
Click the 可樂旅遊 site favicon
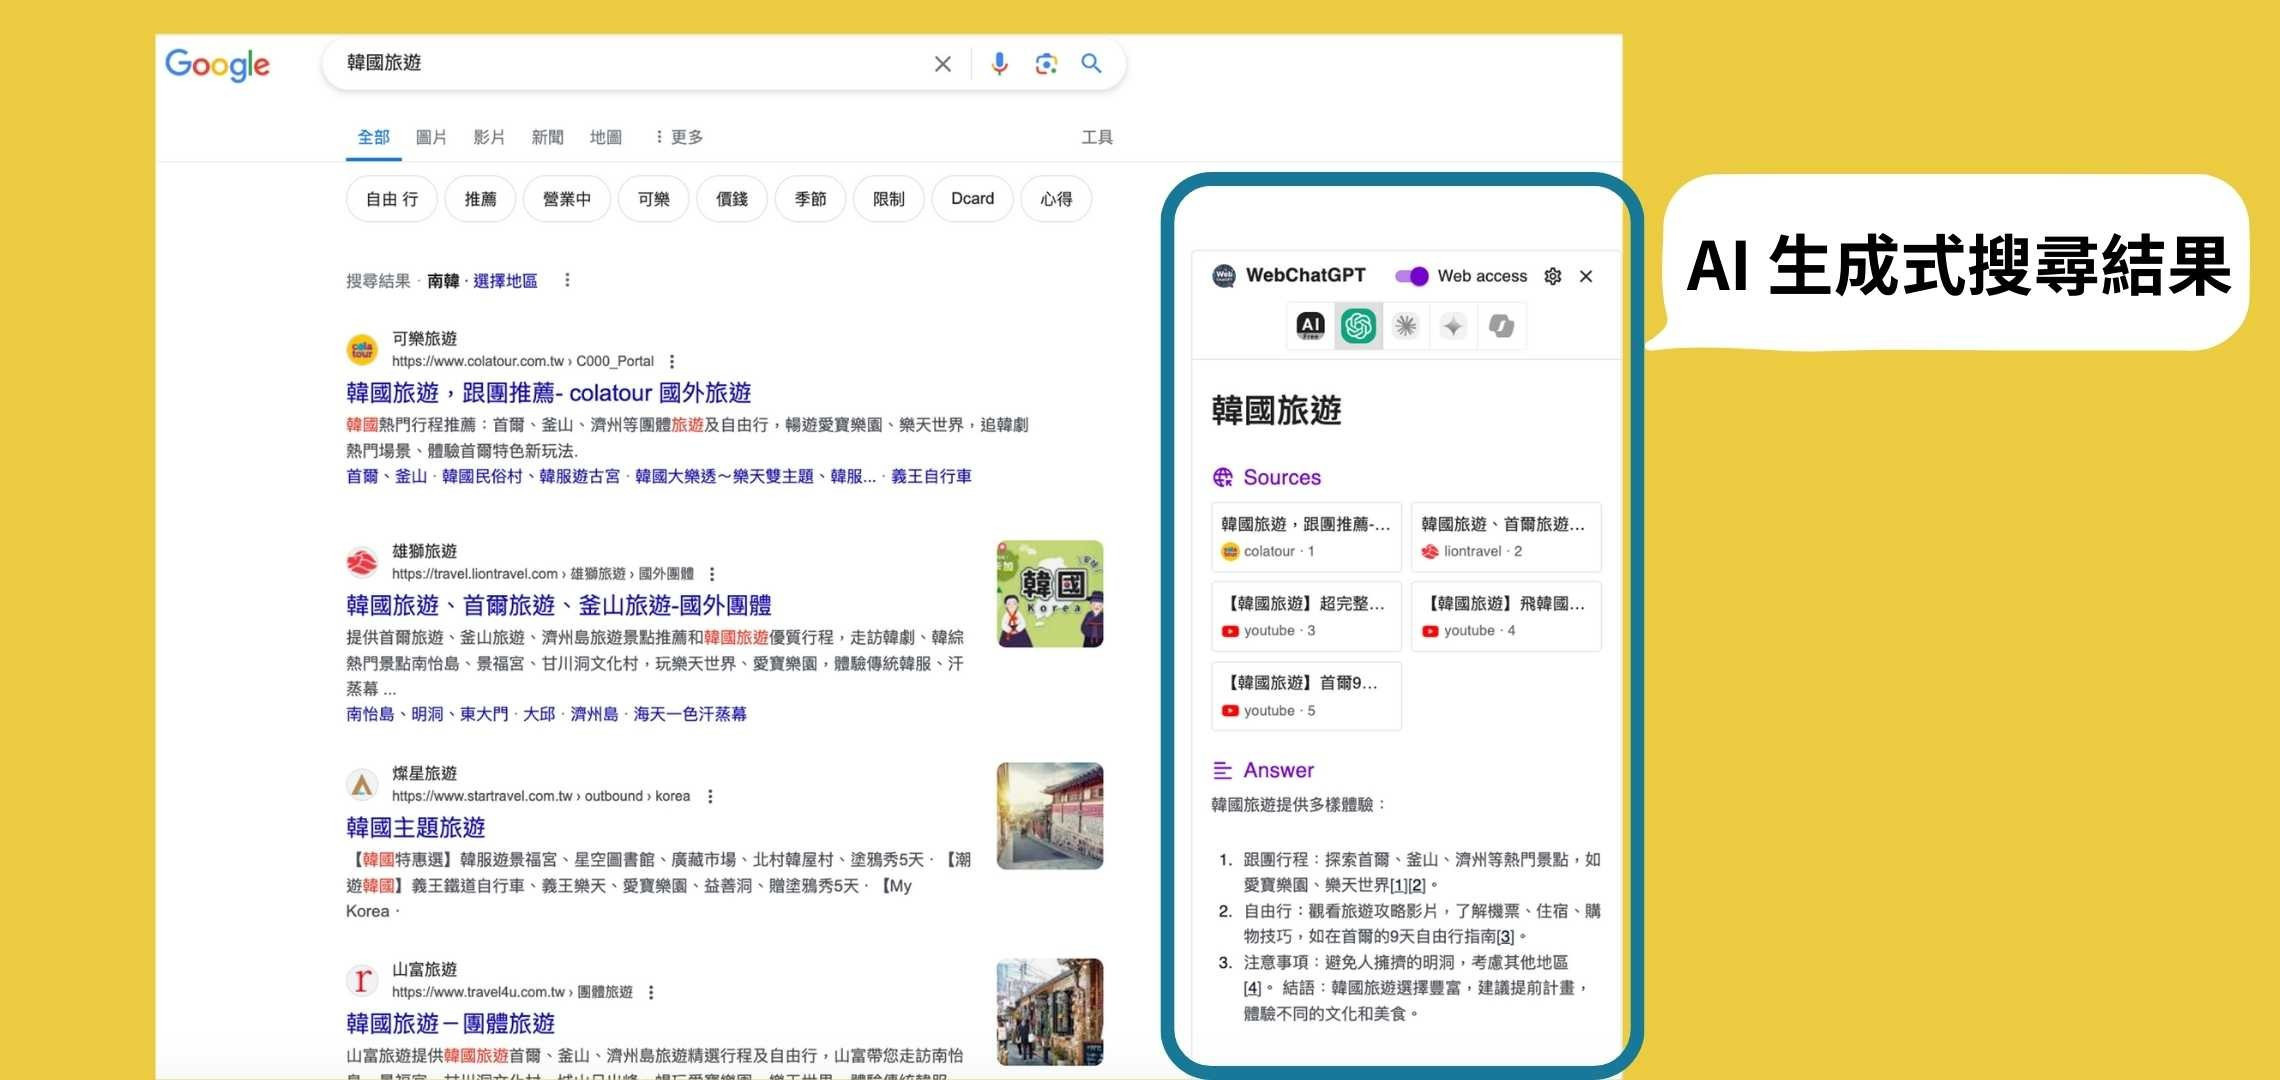pyautogui.click(x=362, y=349)
